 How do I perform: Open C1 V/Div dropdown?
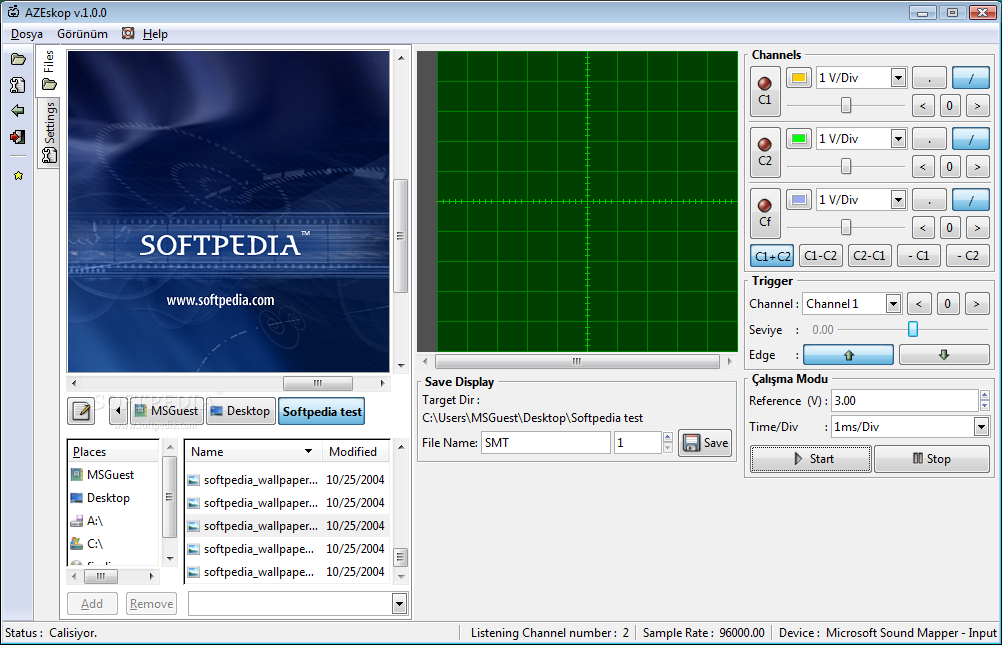pos(898,78)
